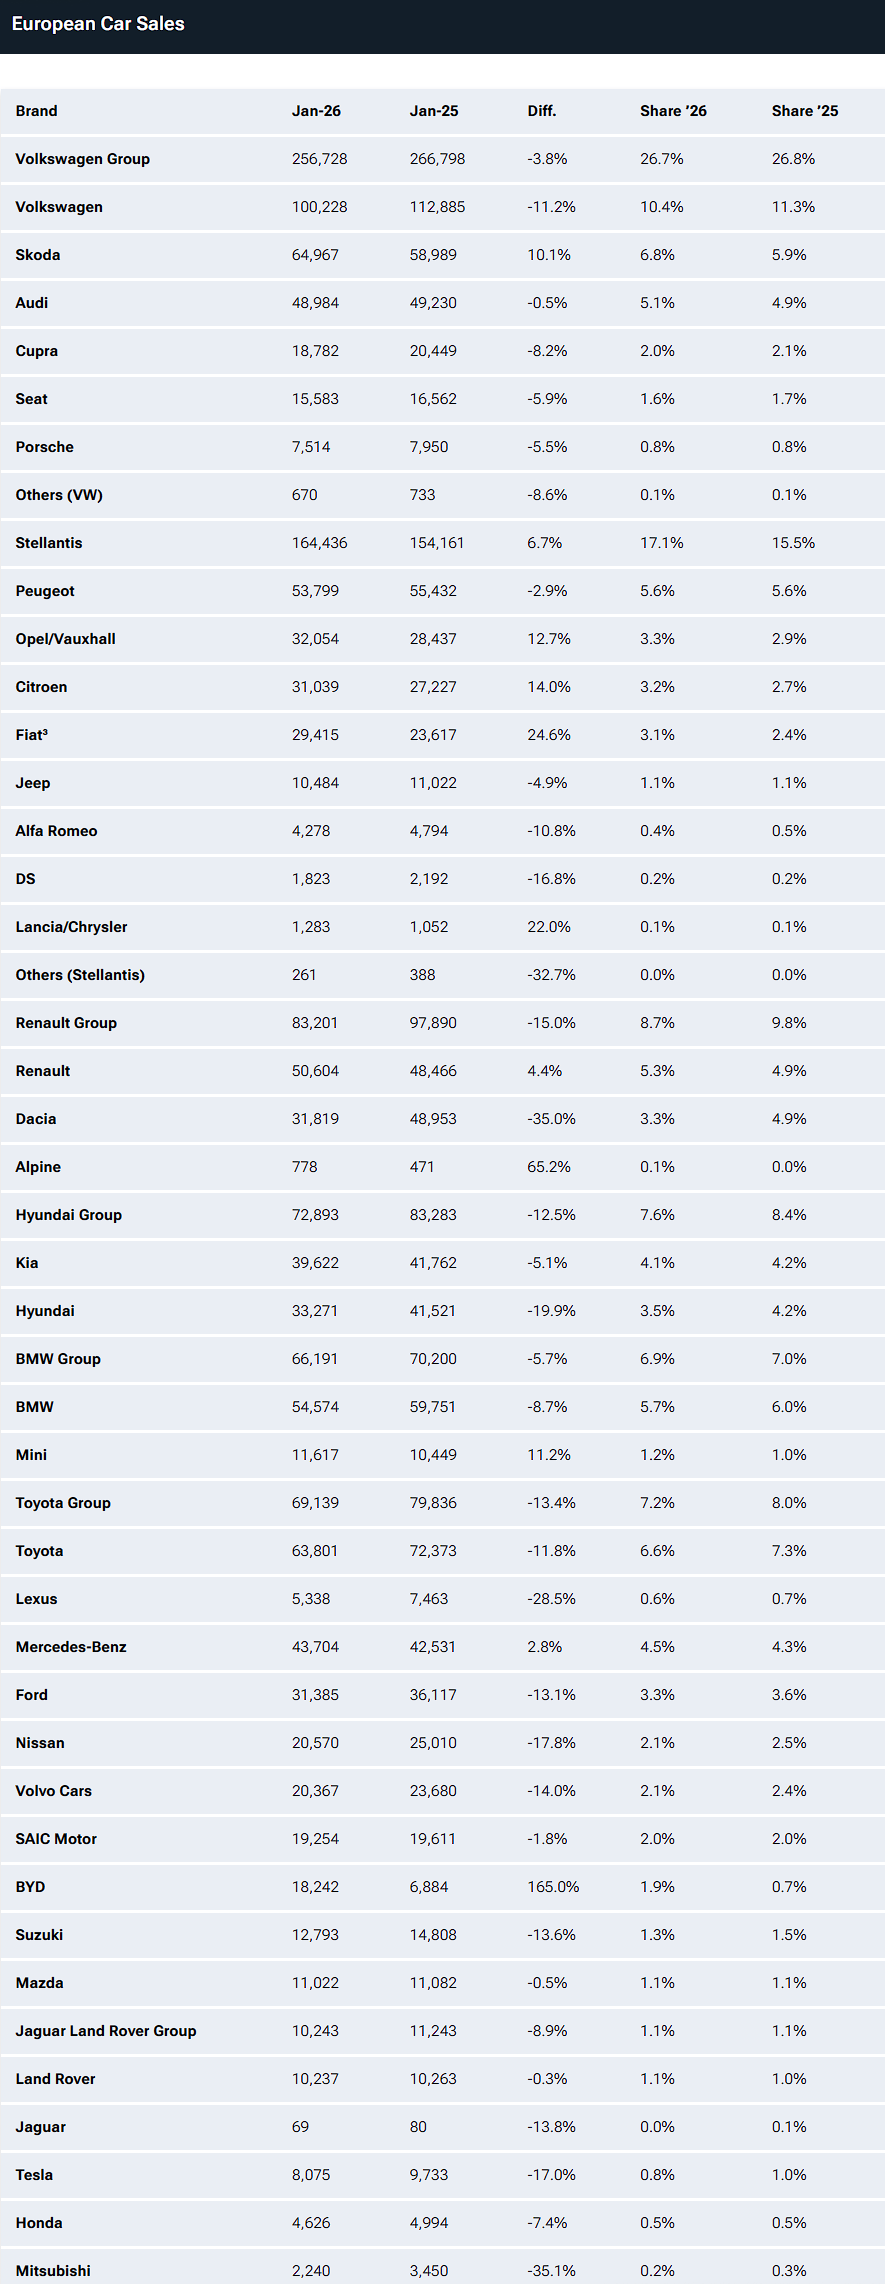
Task: Select the Volkswagen Group brand name
Action: [83, 159]
